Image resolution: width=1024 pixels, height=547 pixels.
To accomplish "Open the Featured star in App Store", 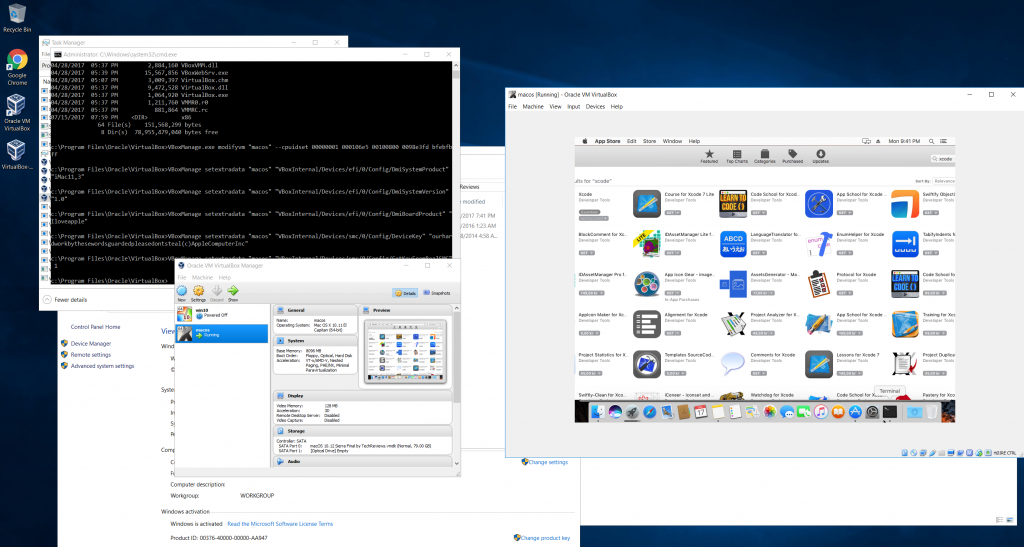I will tap(709, 155).
